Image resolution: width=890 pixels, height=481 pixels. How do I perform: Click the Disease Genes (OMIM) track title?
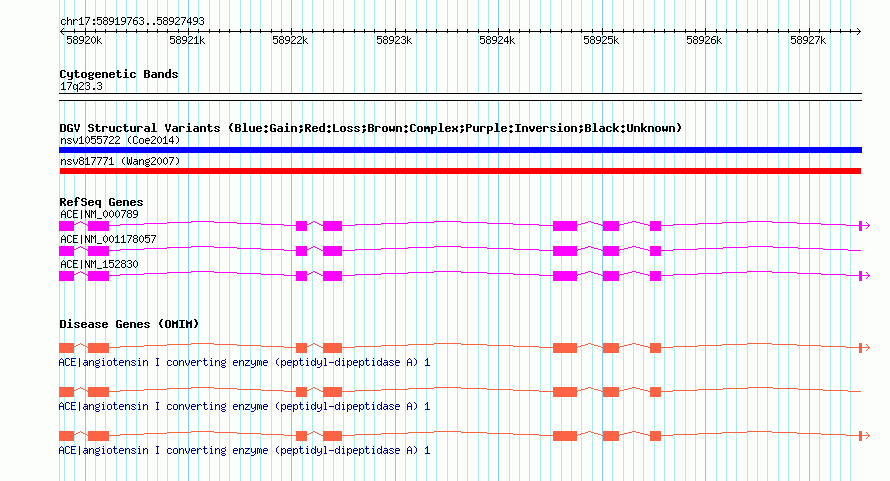(129, 324)
